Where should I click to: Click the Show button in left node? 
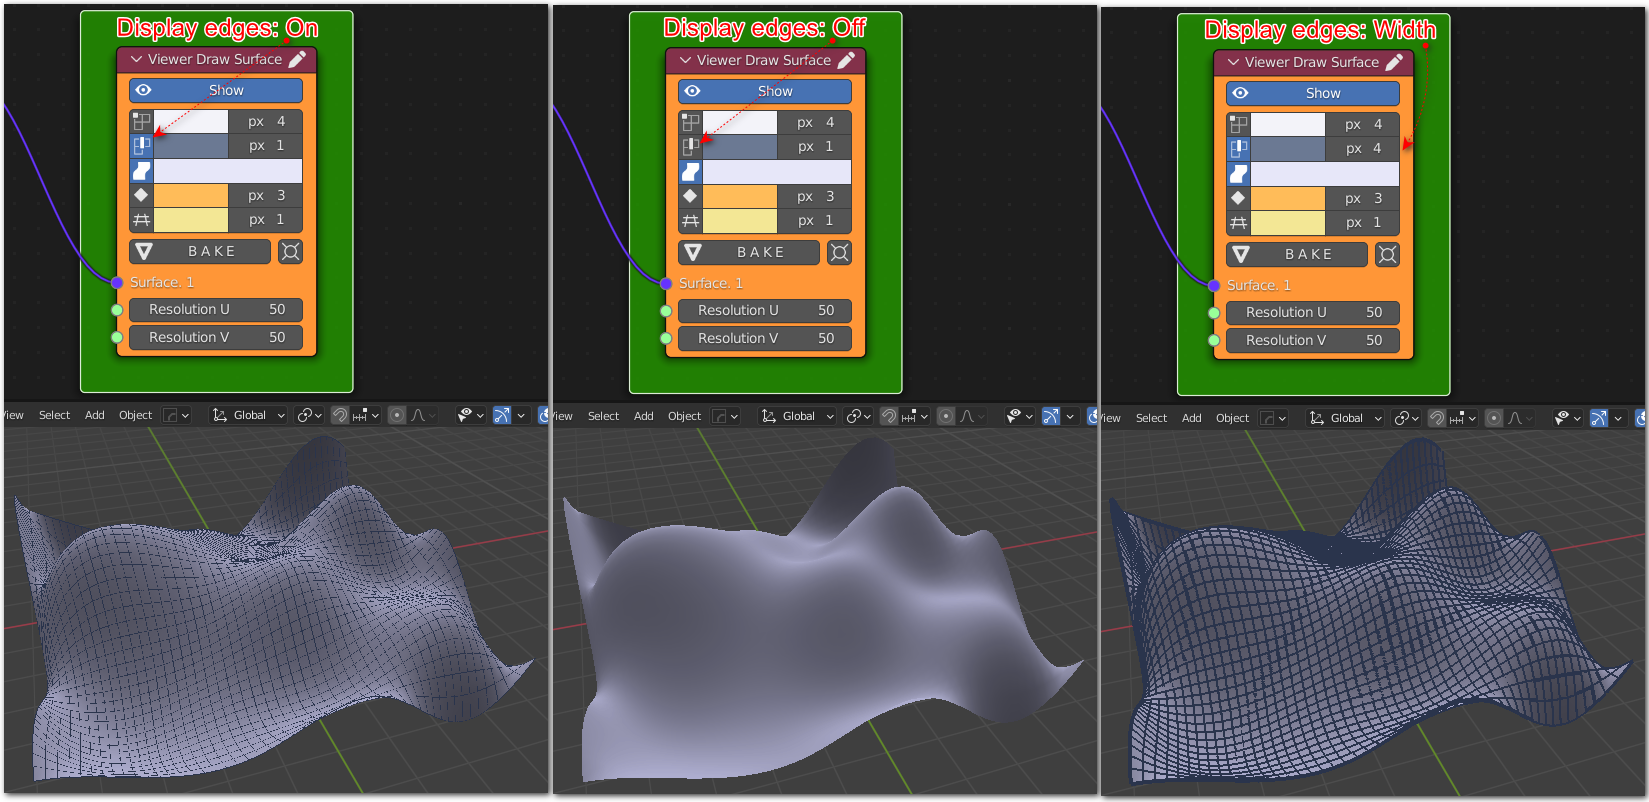pyautogui.click(x=216, y=90)
